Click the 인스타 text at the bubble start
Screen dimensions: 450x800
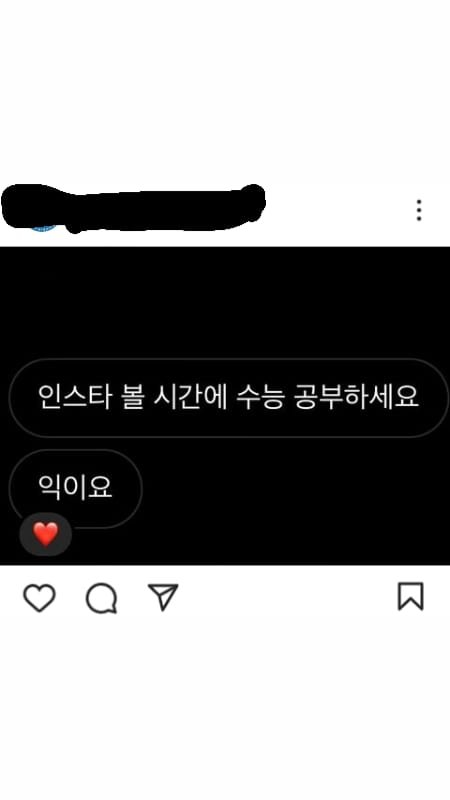point(74,397)
